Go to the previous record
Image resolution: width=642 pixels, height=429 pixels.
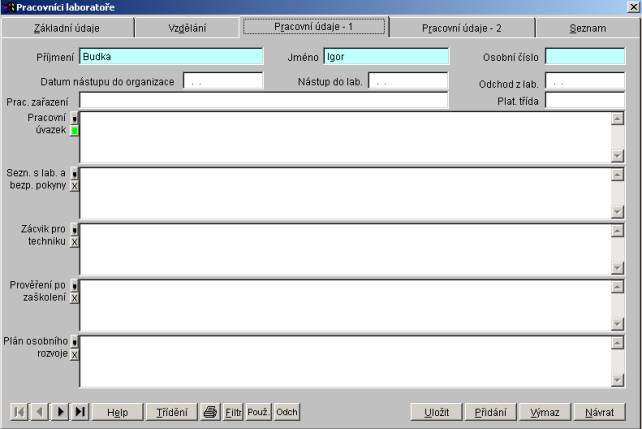(x=39, y=412)
